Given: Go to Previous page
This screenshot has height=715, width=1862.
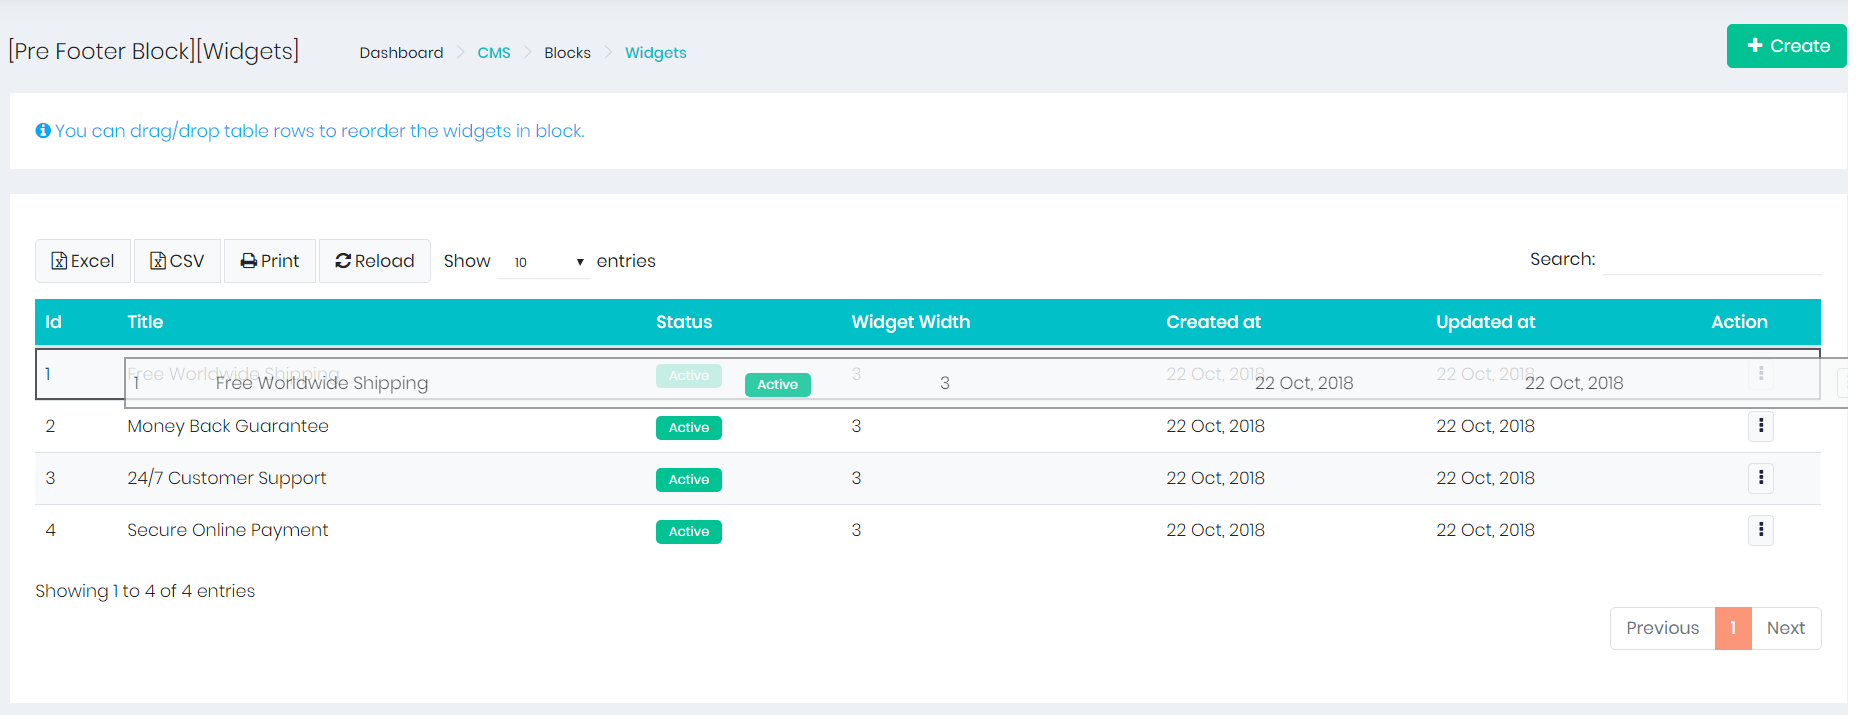Looking at the screenshot, I should (1662, 628).
